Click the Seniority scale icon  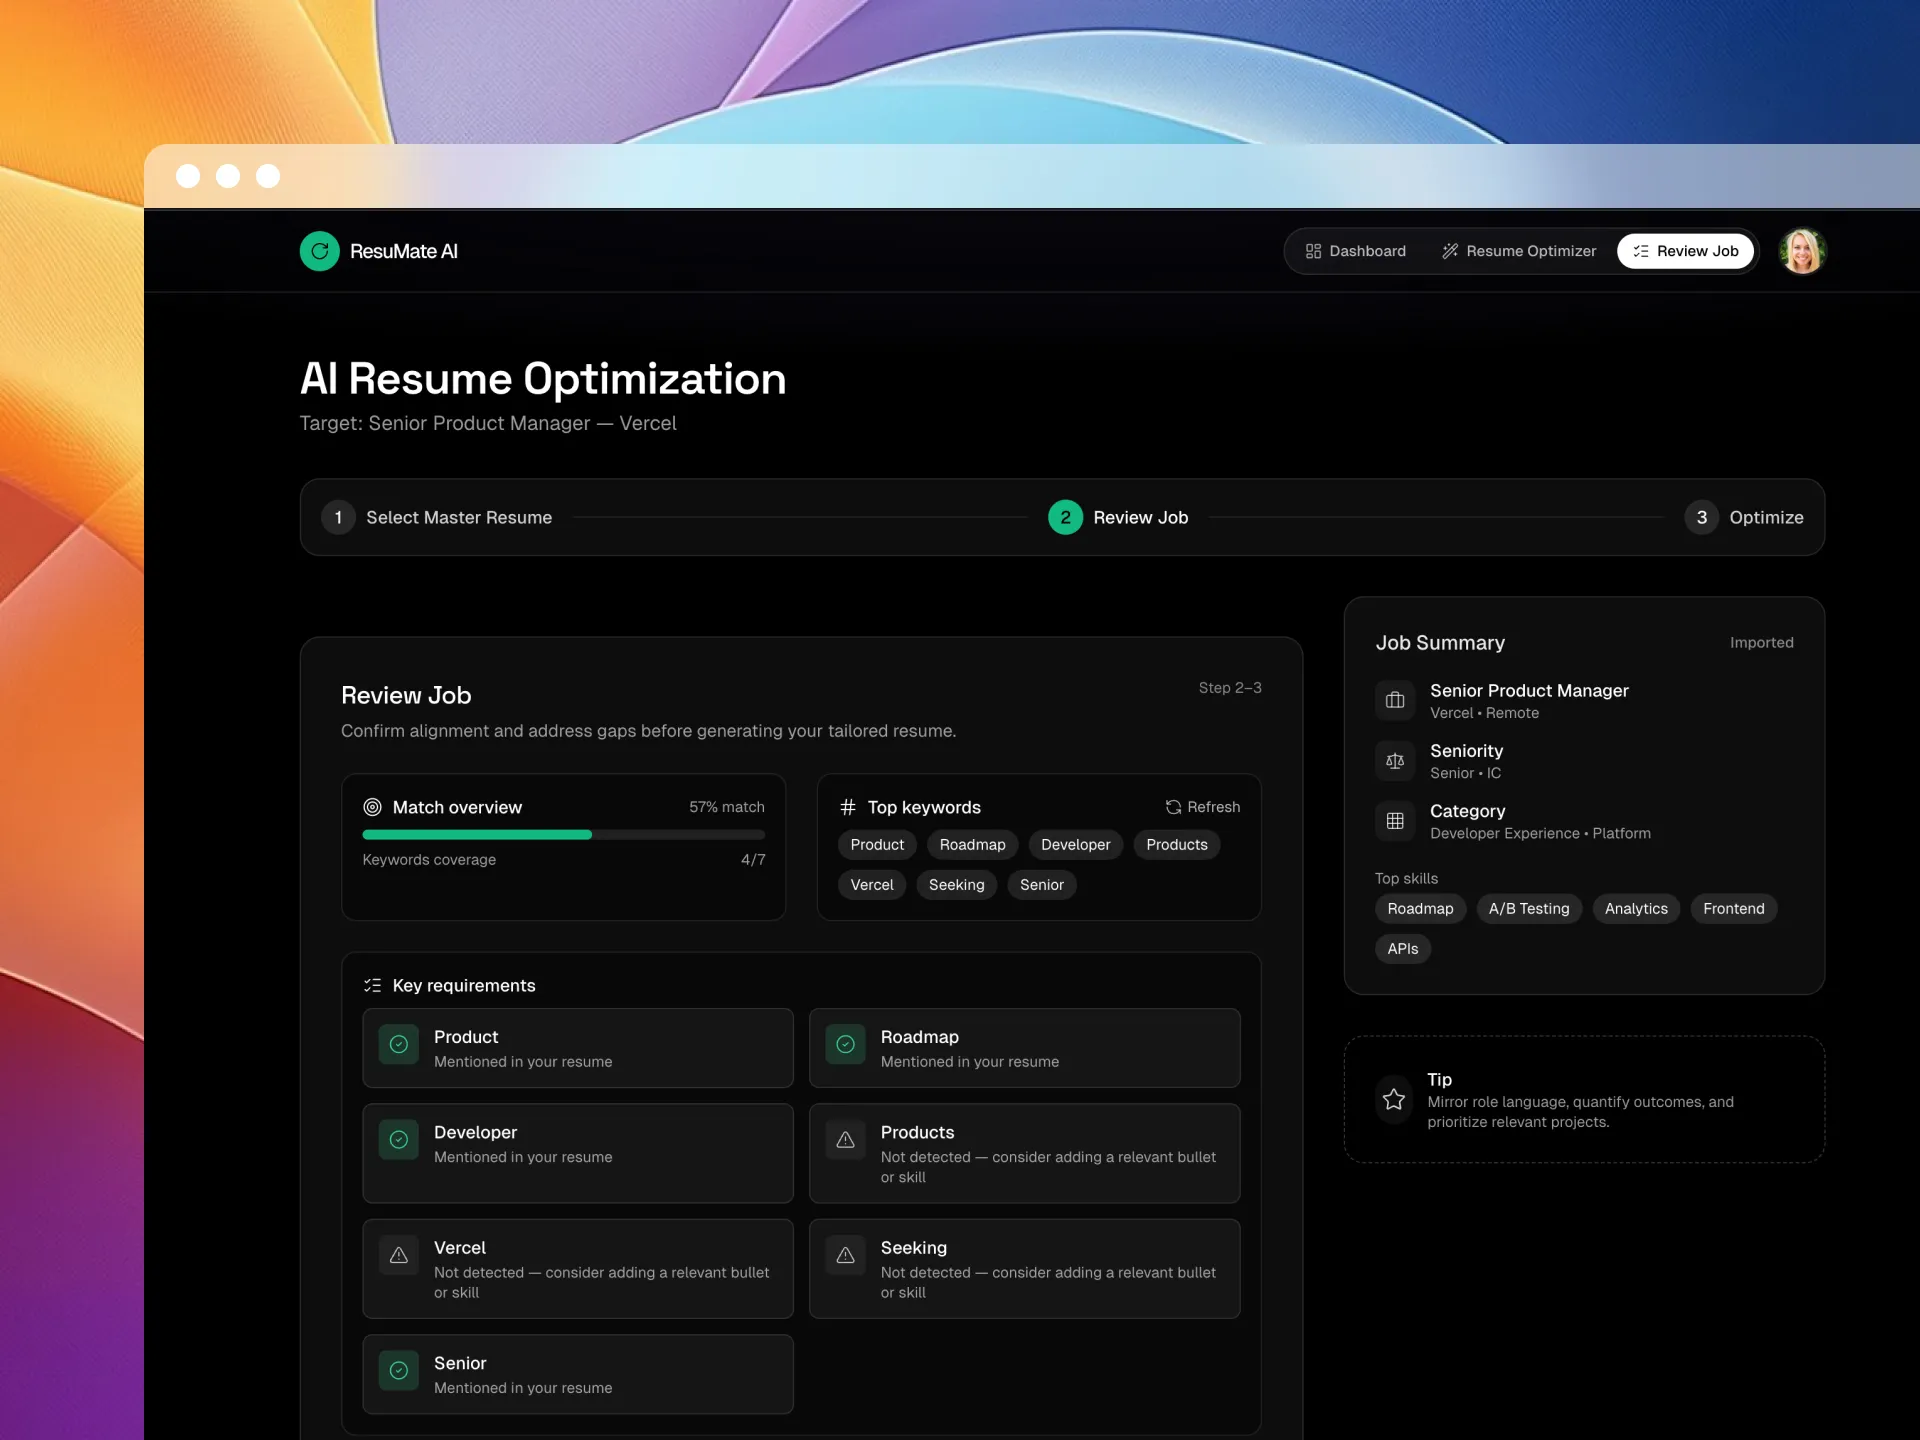(x=1395, y=761)
